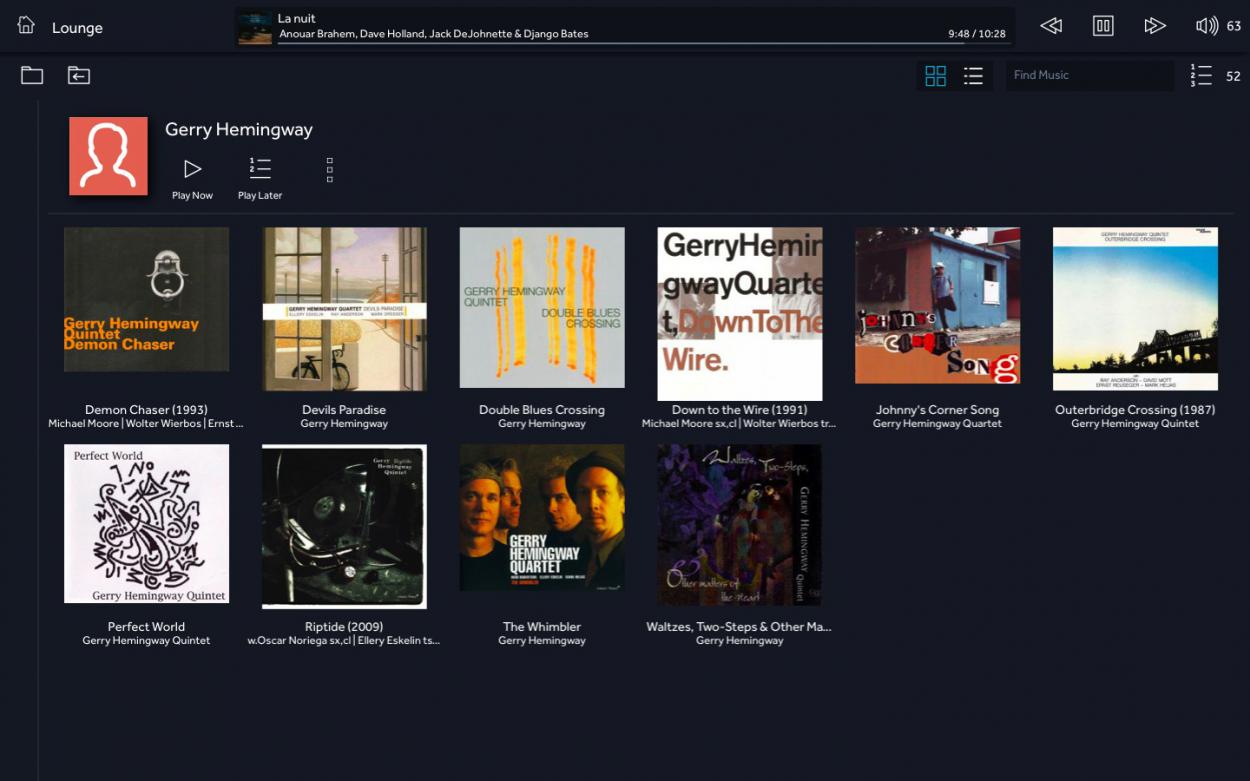Click the Home icon next to Lounge
The image size is (1250, 781).
[x=26, y=26]
